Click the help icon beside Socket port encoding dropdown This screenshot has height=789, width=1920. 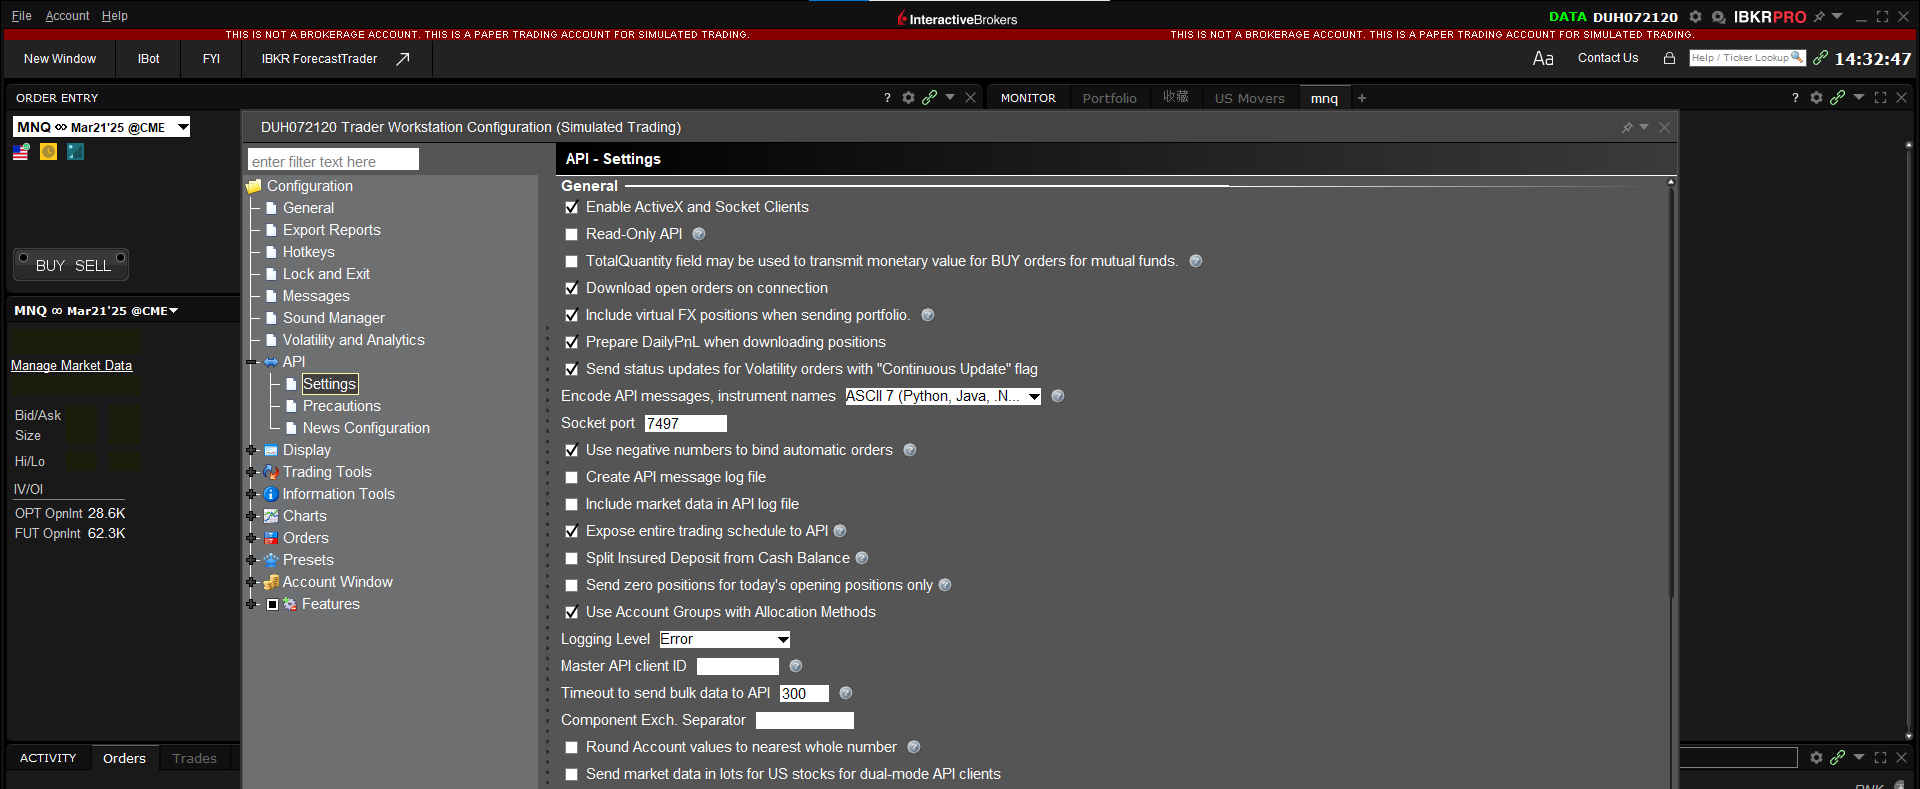[x=1058, y=396]
